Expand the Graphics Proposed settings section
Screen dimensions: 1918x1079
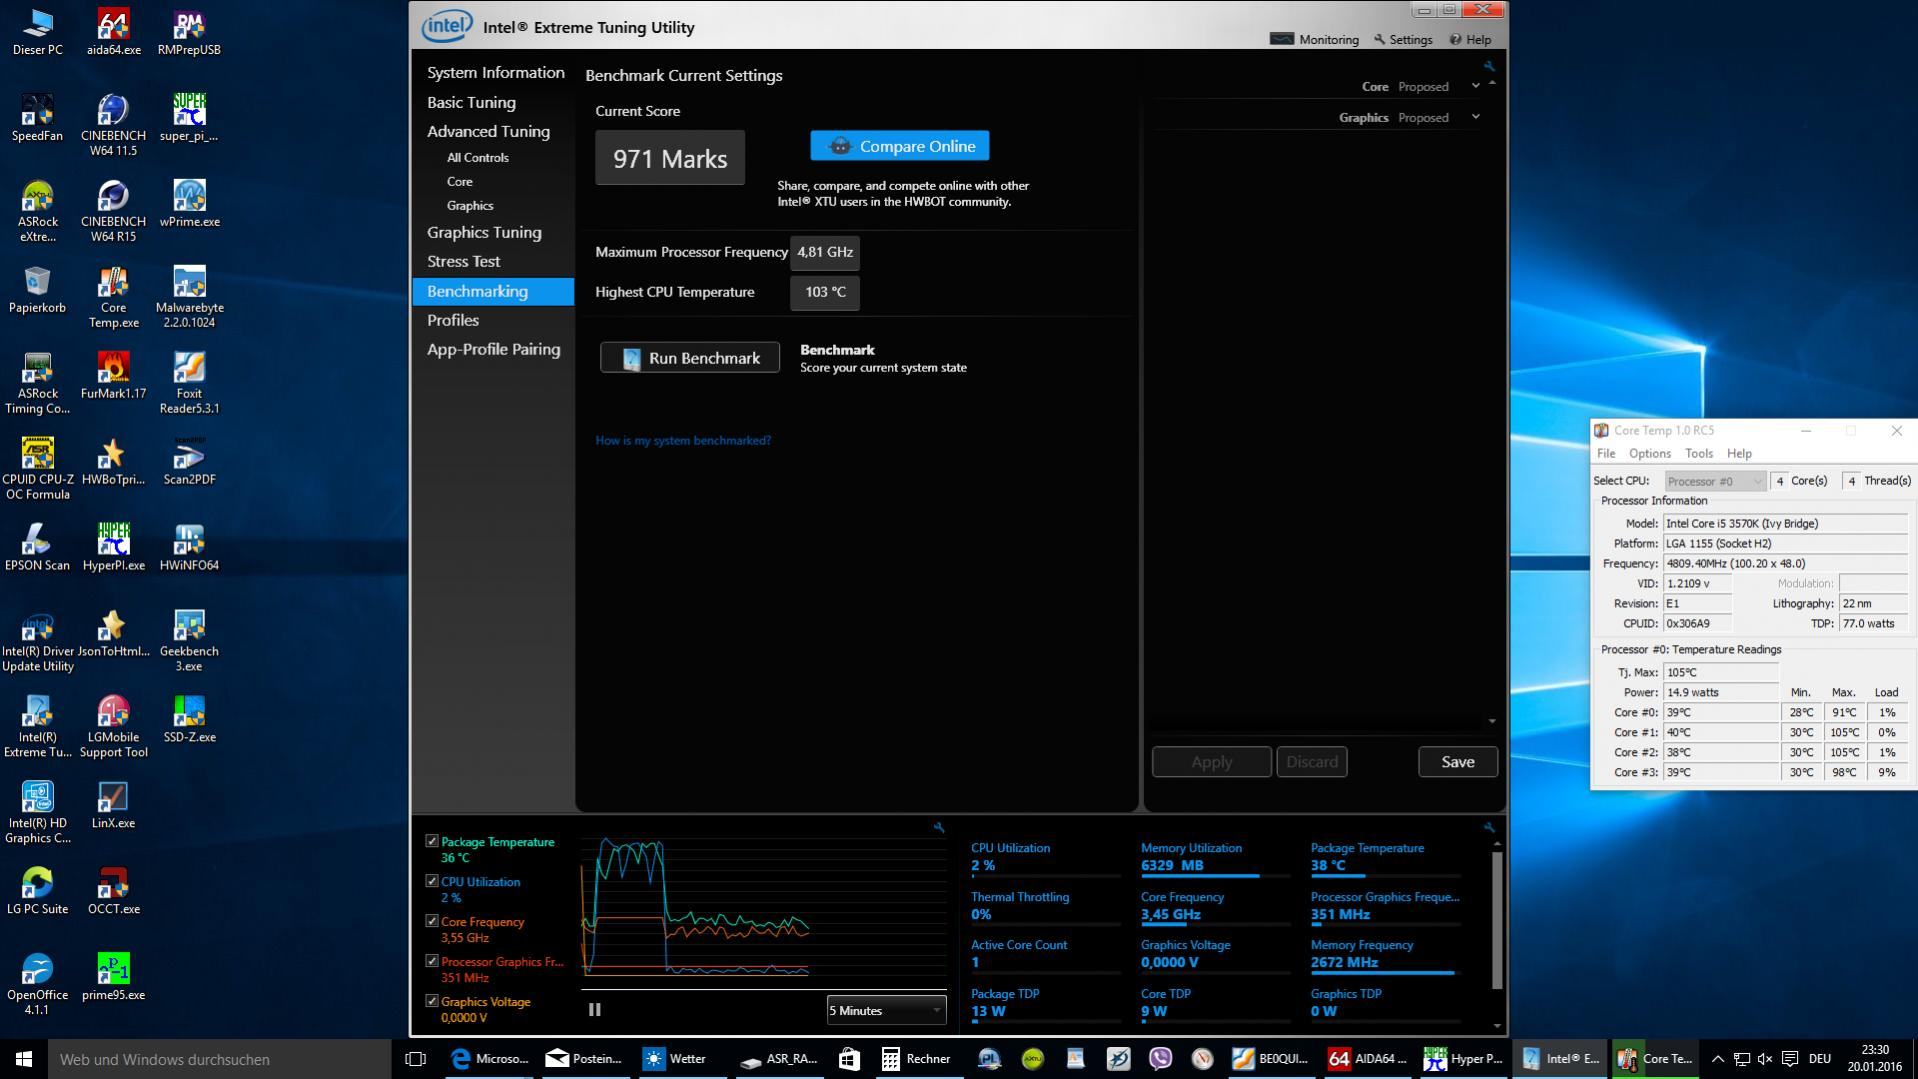[1475, 117]
